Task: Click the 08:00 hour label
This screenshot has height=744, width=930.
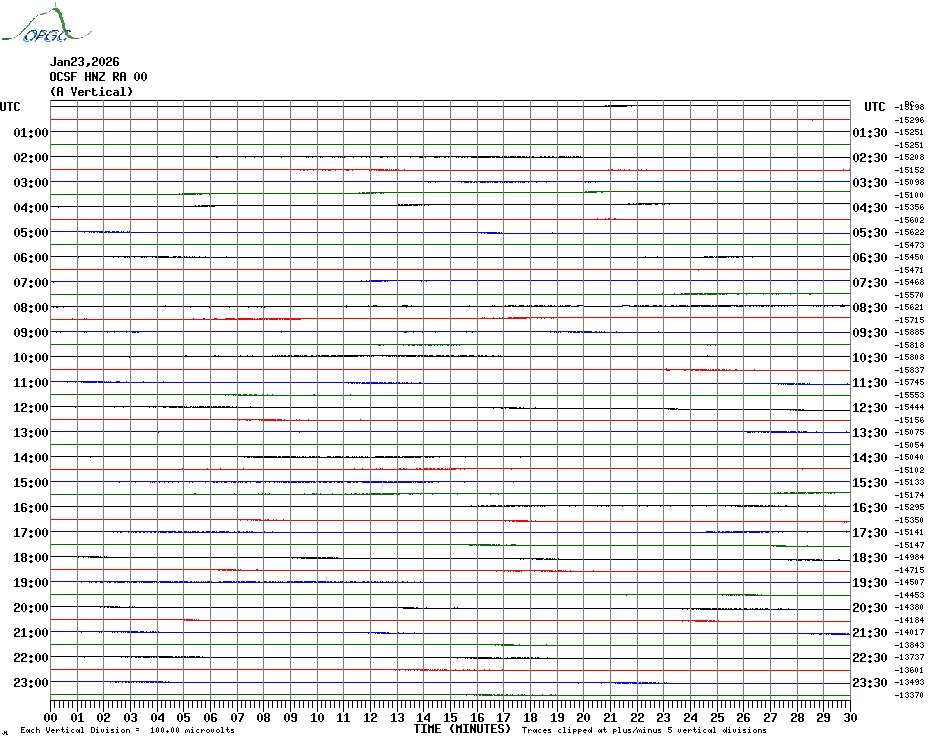Action: (31, 307)
